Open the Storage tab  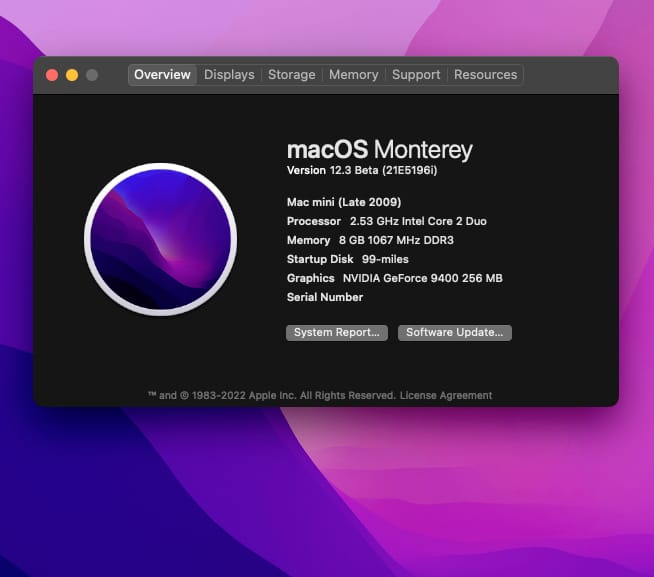click(292, 75)
